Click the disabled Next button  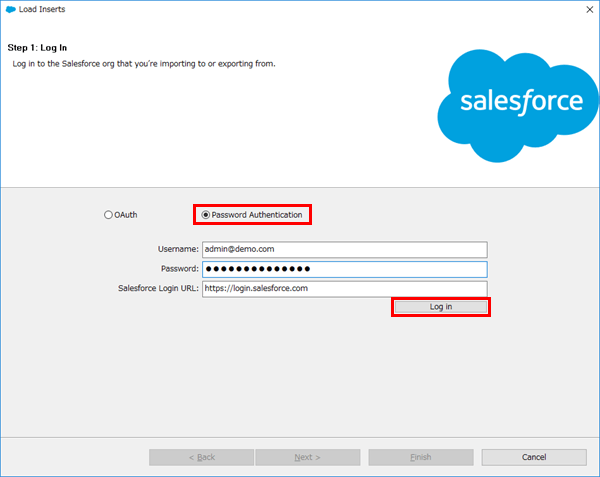pyautogui.click(x=308, y=457)
